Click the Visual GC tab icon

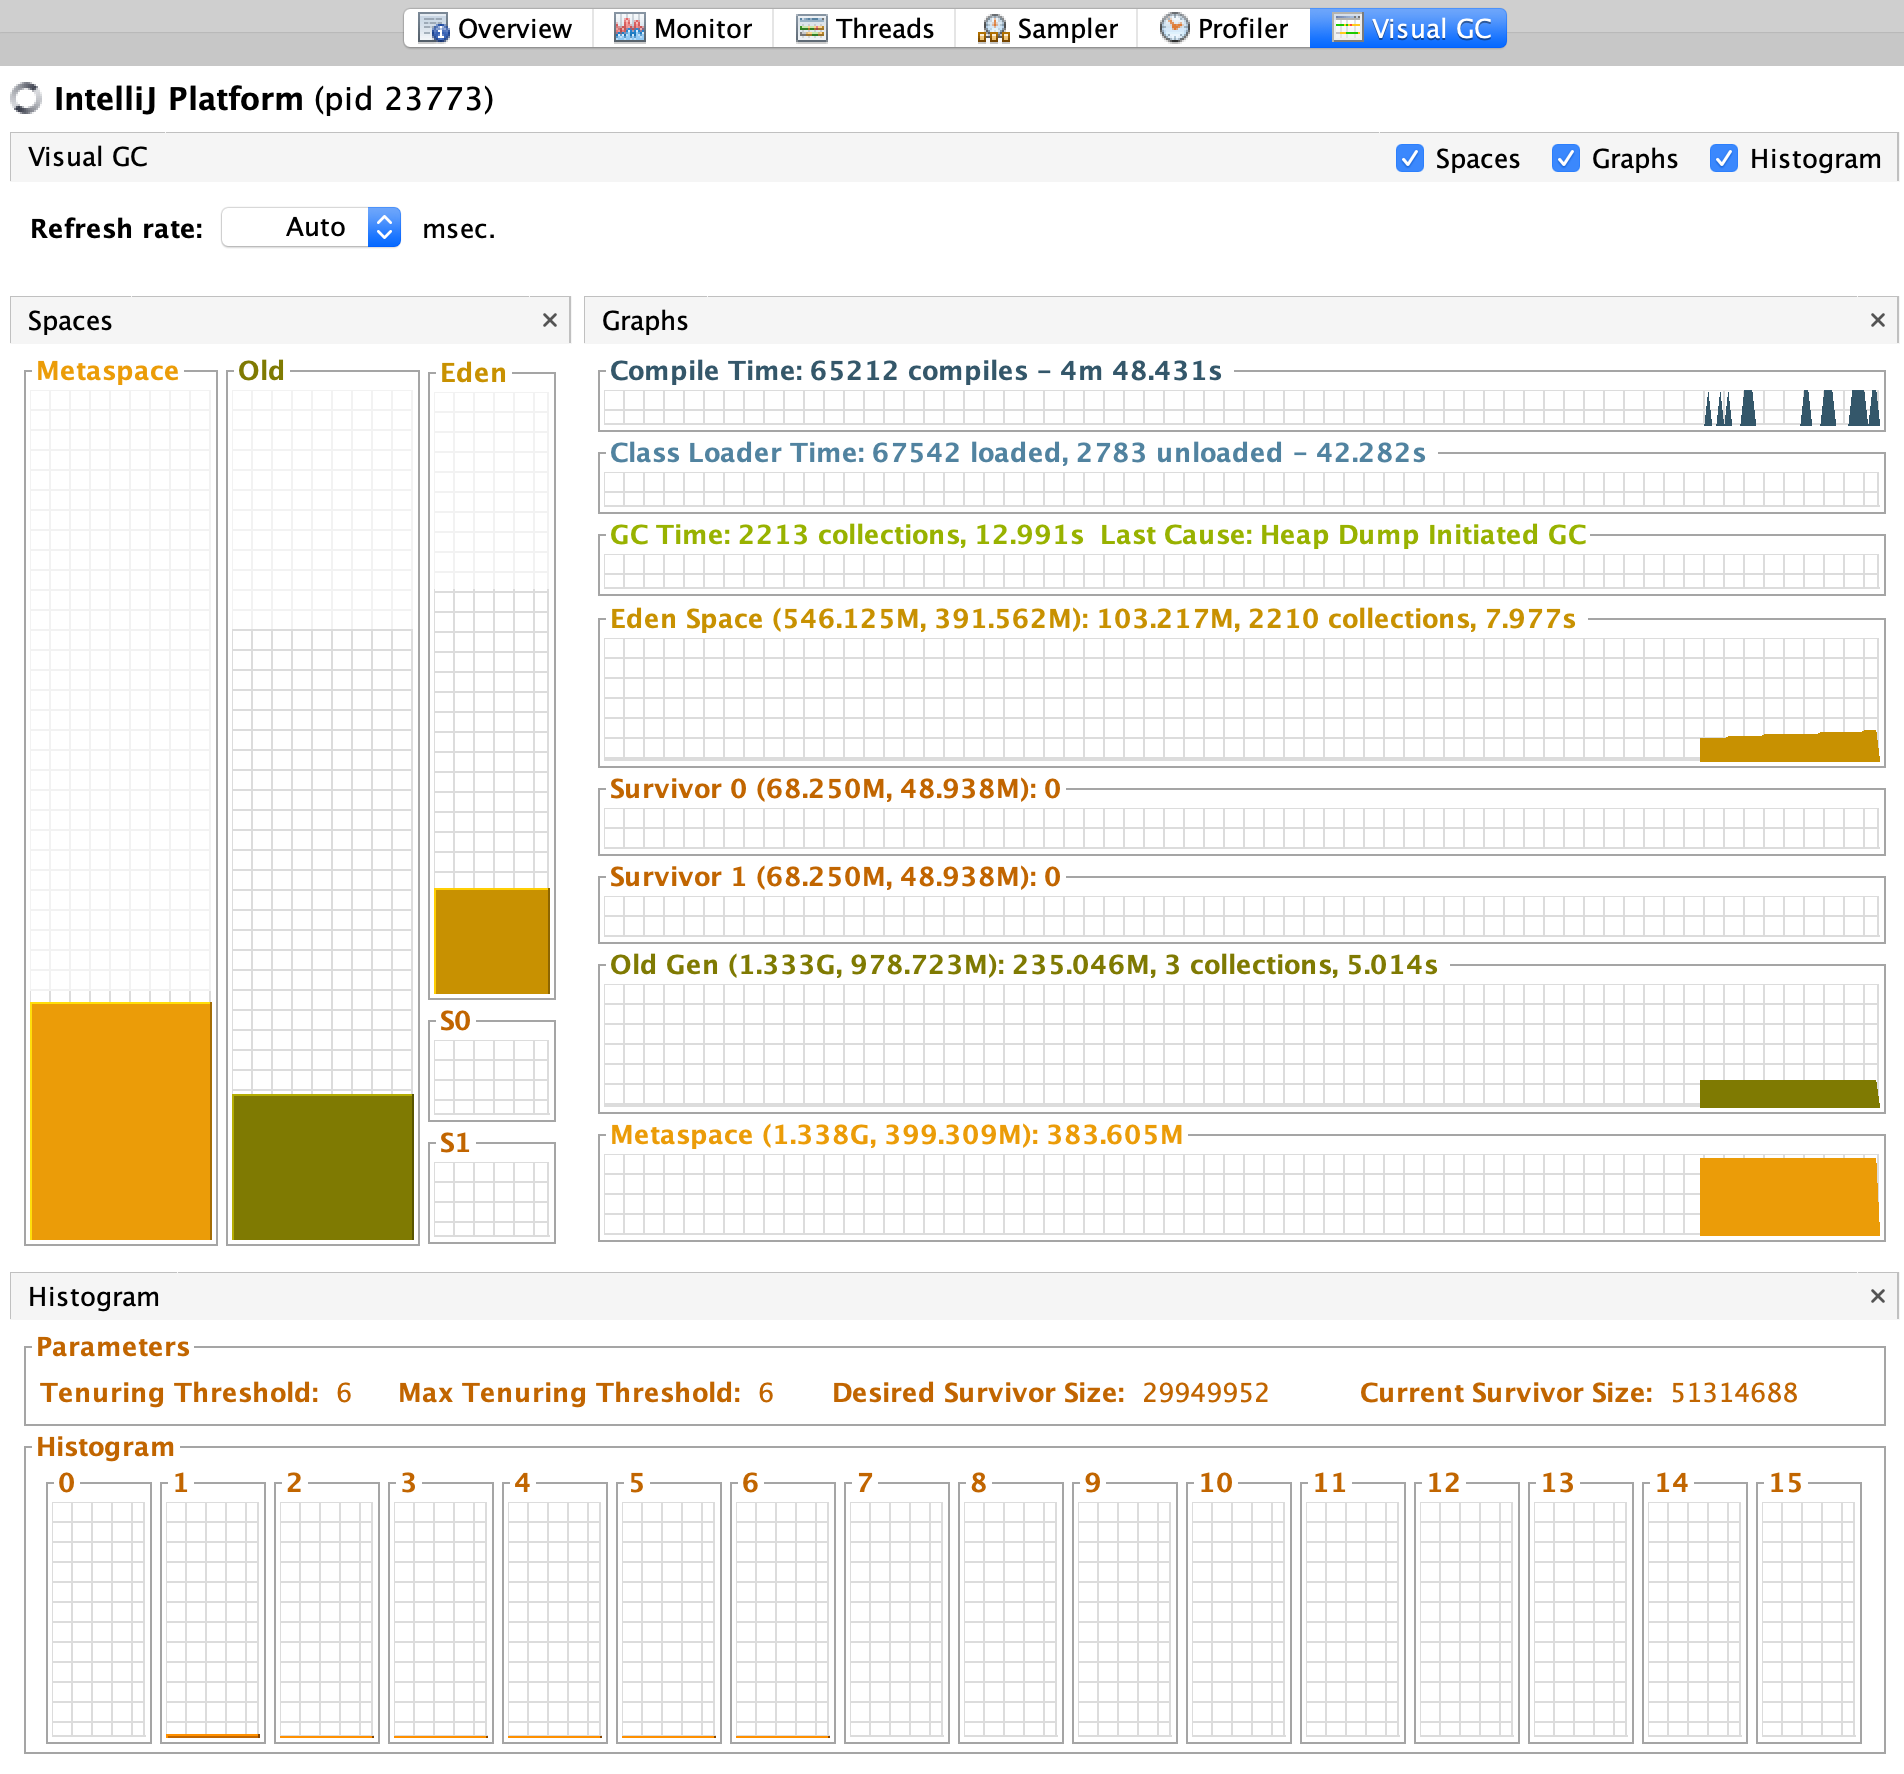click(1347, 27)
